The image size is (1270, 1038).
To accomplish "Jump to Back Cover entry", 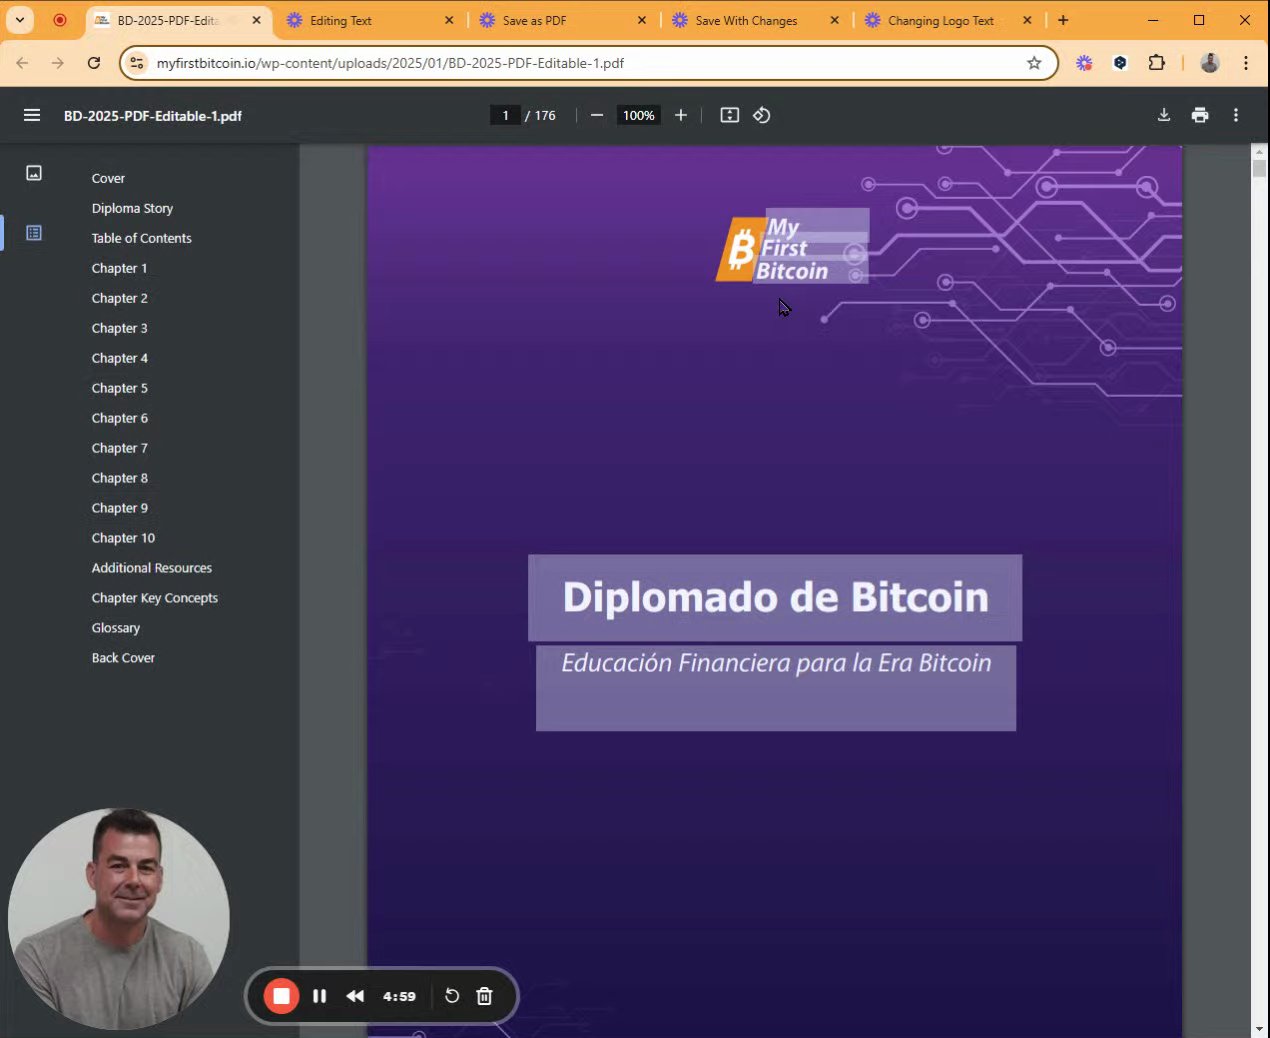I will [x=123, y=658].
